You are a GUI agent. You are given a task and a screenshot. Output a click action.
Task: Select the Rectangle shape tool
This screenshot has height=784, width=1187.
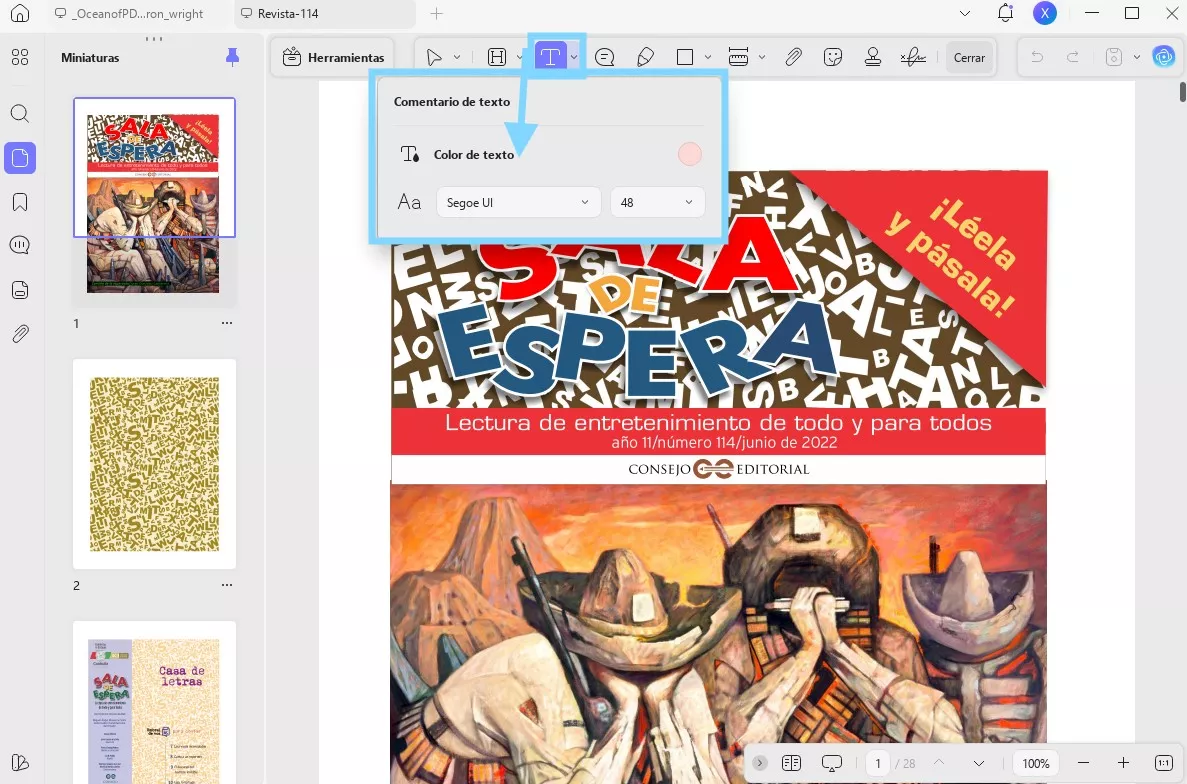pyautogui.click(x=685, y=58)
